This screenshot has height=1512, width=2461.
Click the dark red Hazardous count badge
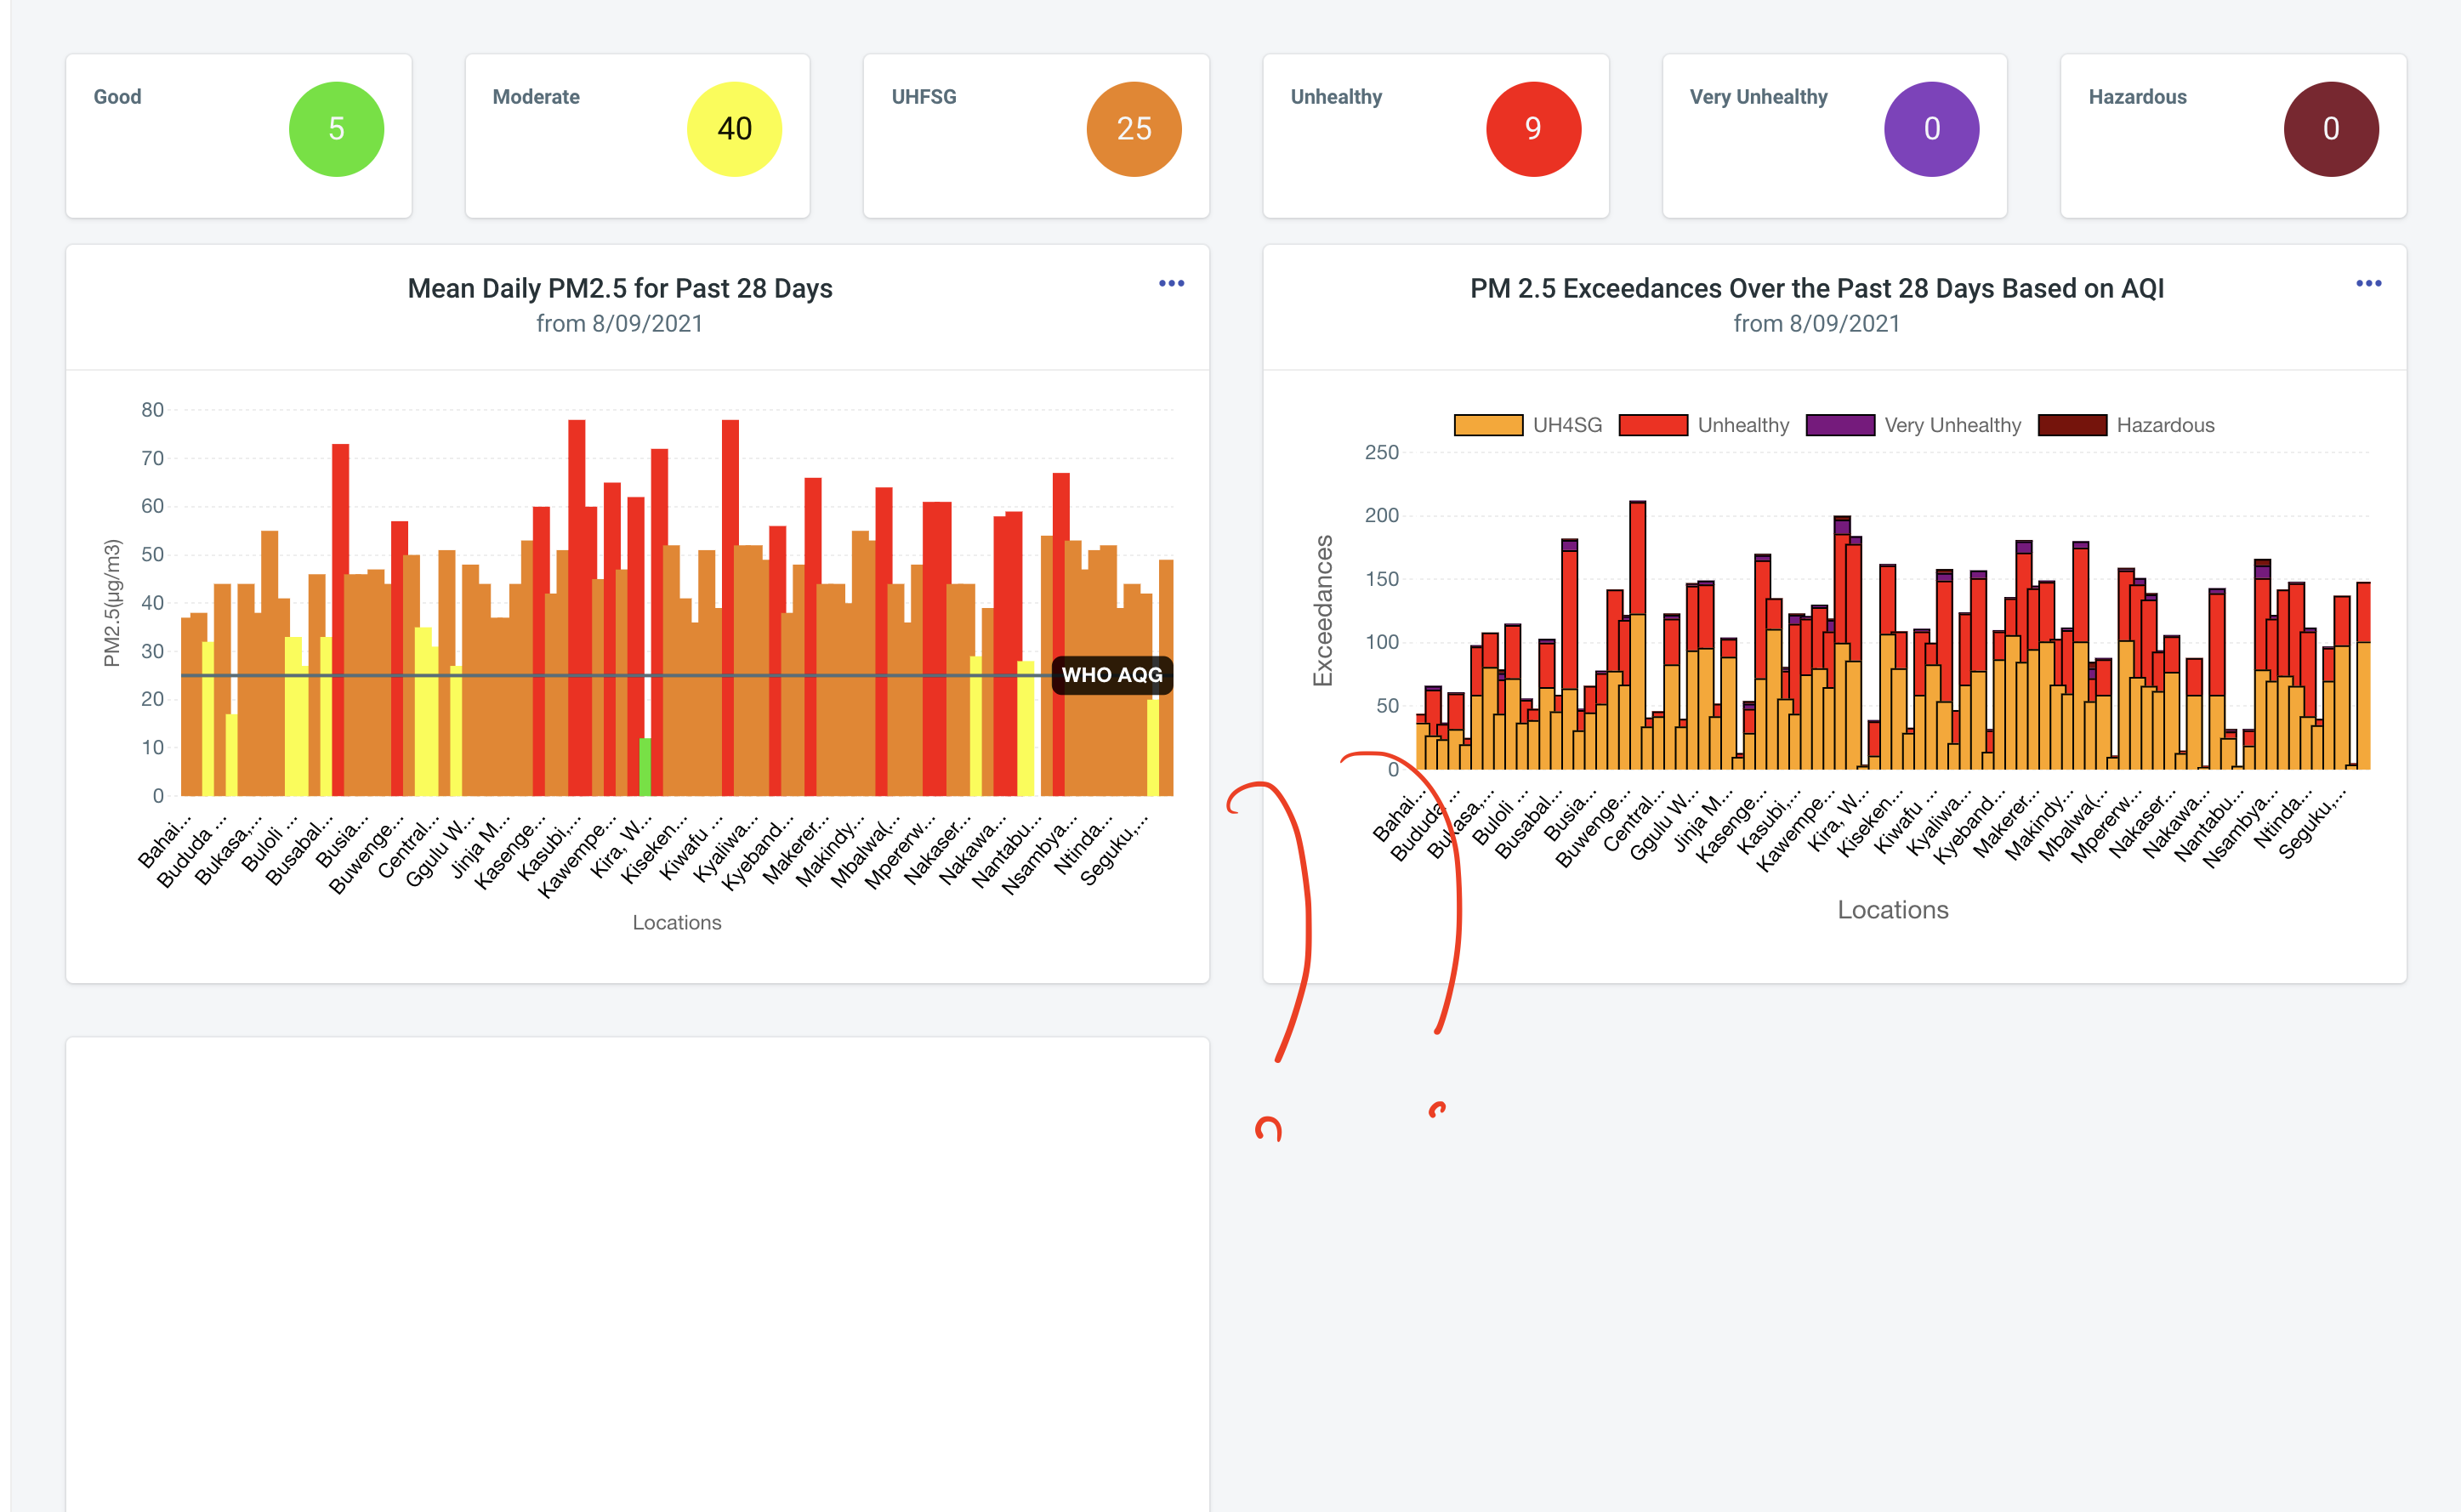(2329, 128)
